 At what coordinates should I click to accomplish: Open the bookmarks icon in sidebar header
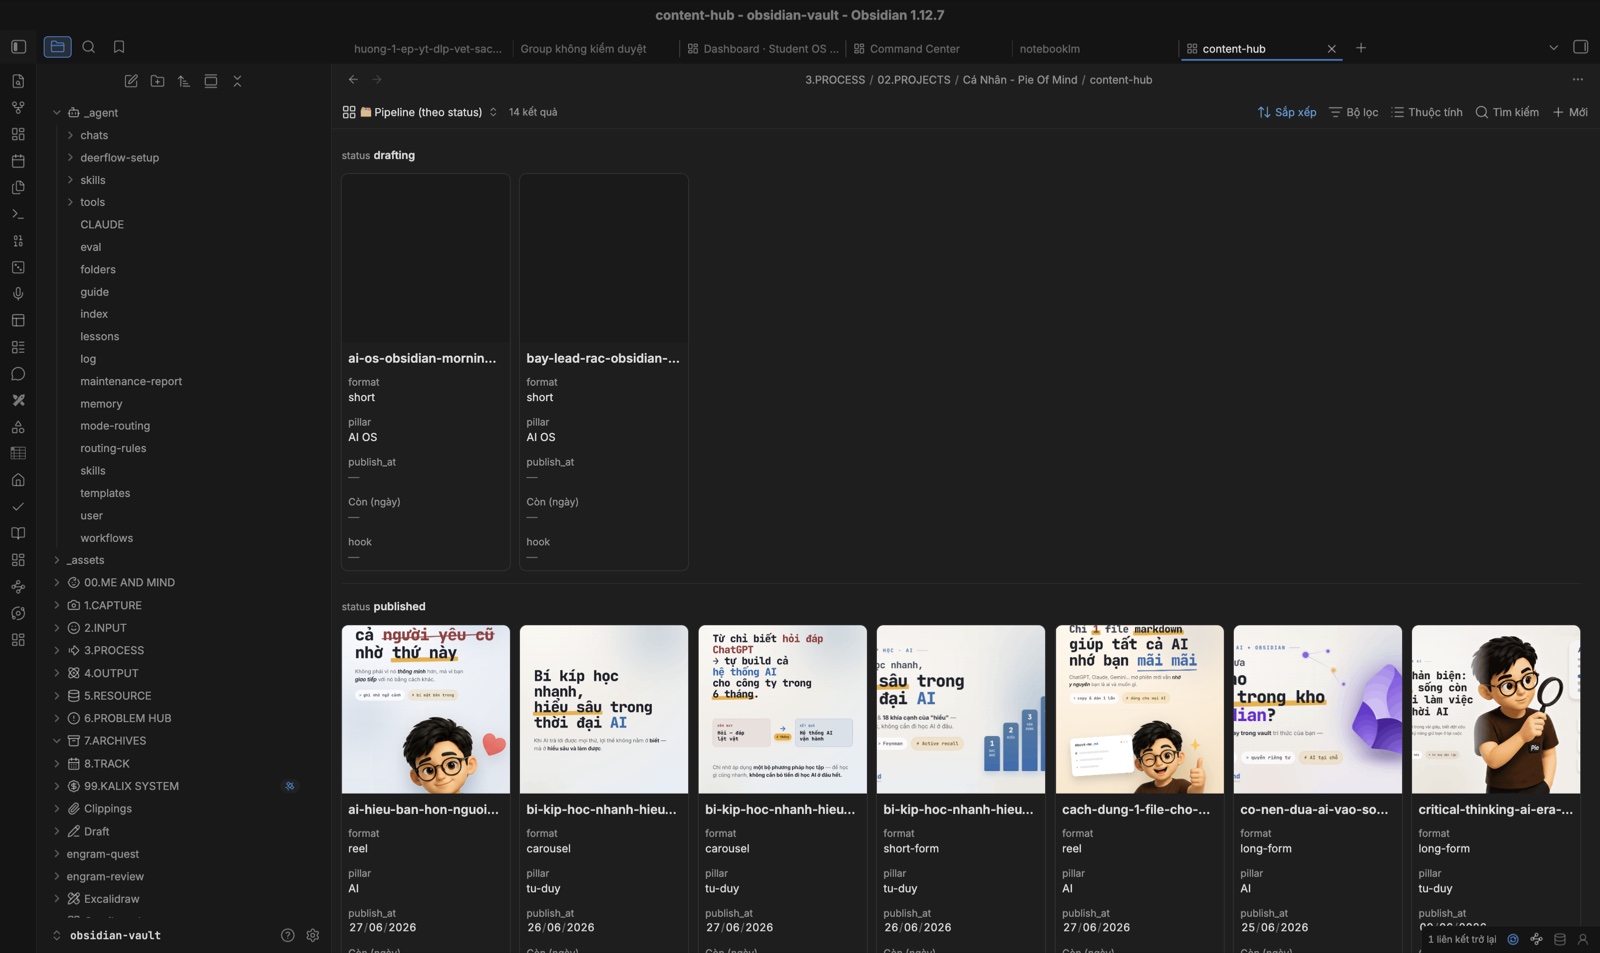119,47
